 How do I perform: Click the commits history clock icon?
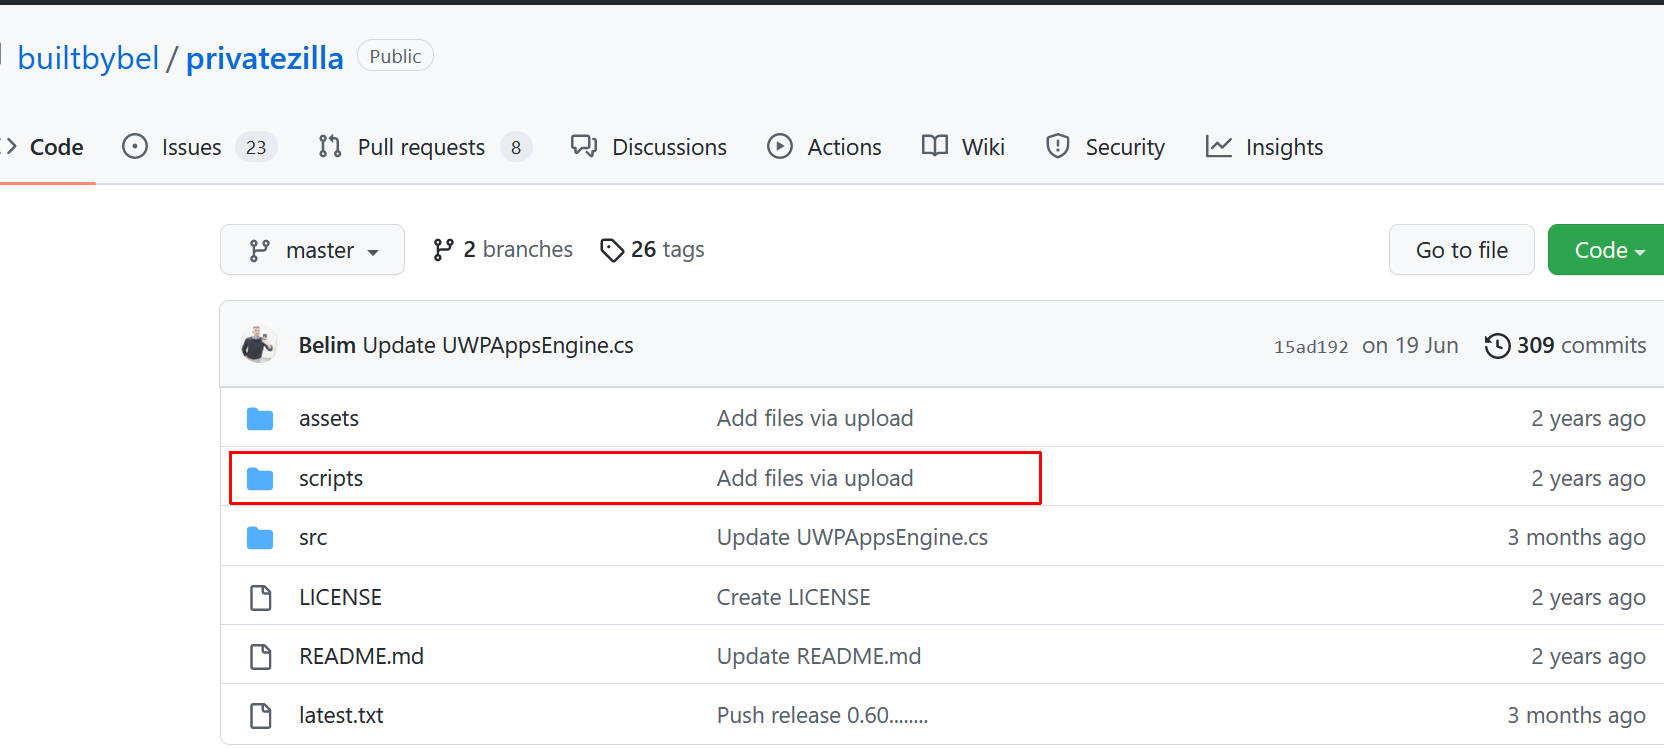pyautogui.click(x=1497, y=346)
